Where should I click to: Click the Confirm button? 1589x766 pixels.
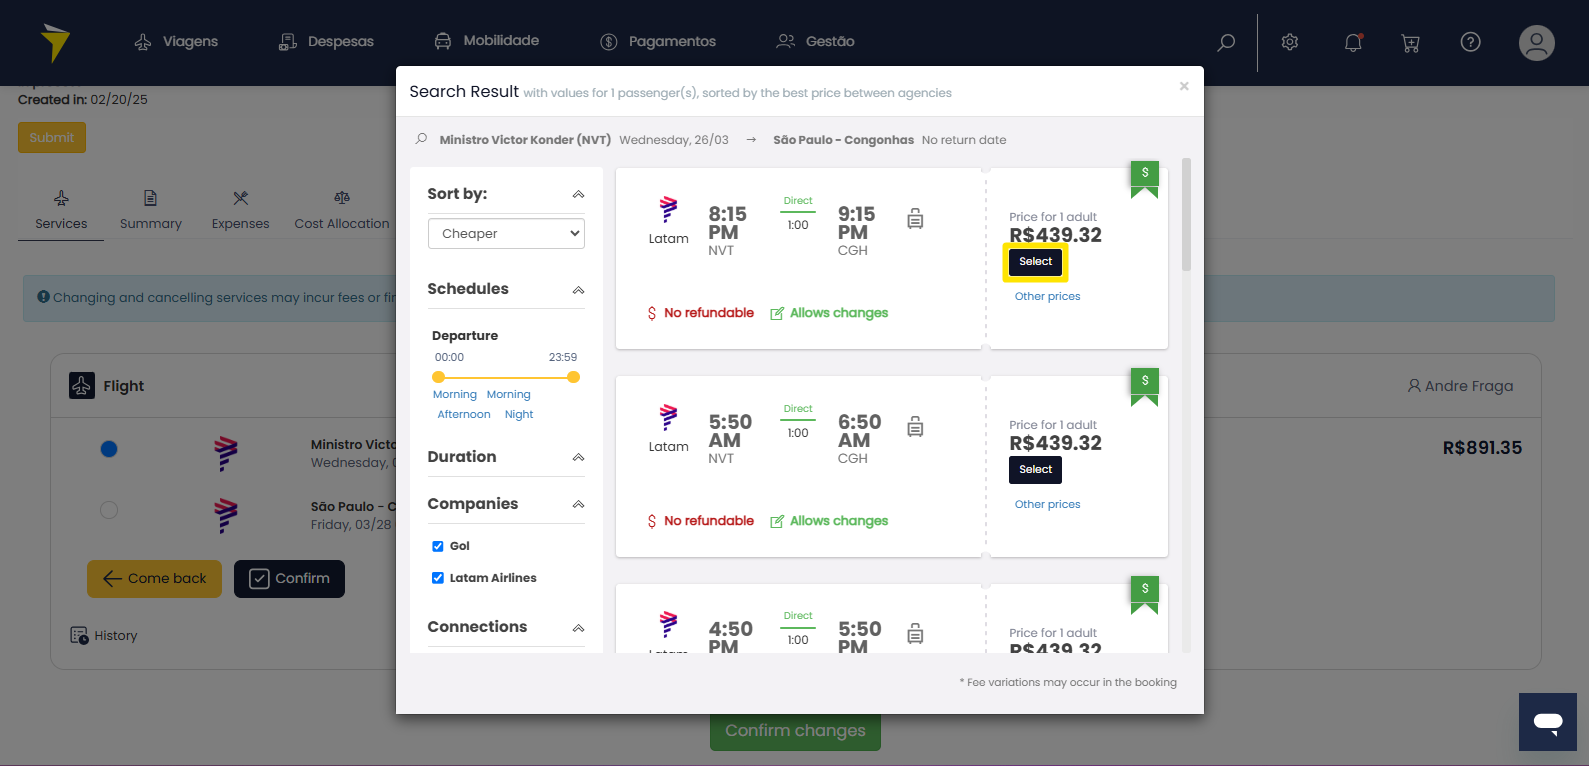coord(289,579)
